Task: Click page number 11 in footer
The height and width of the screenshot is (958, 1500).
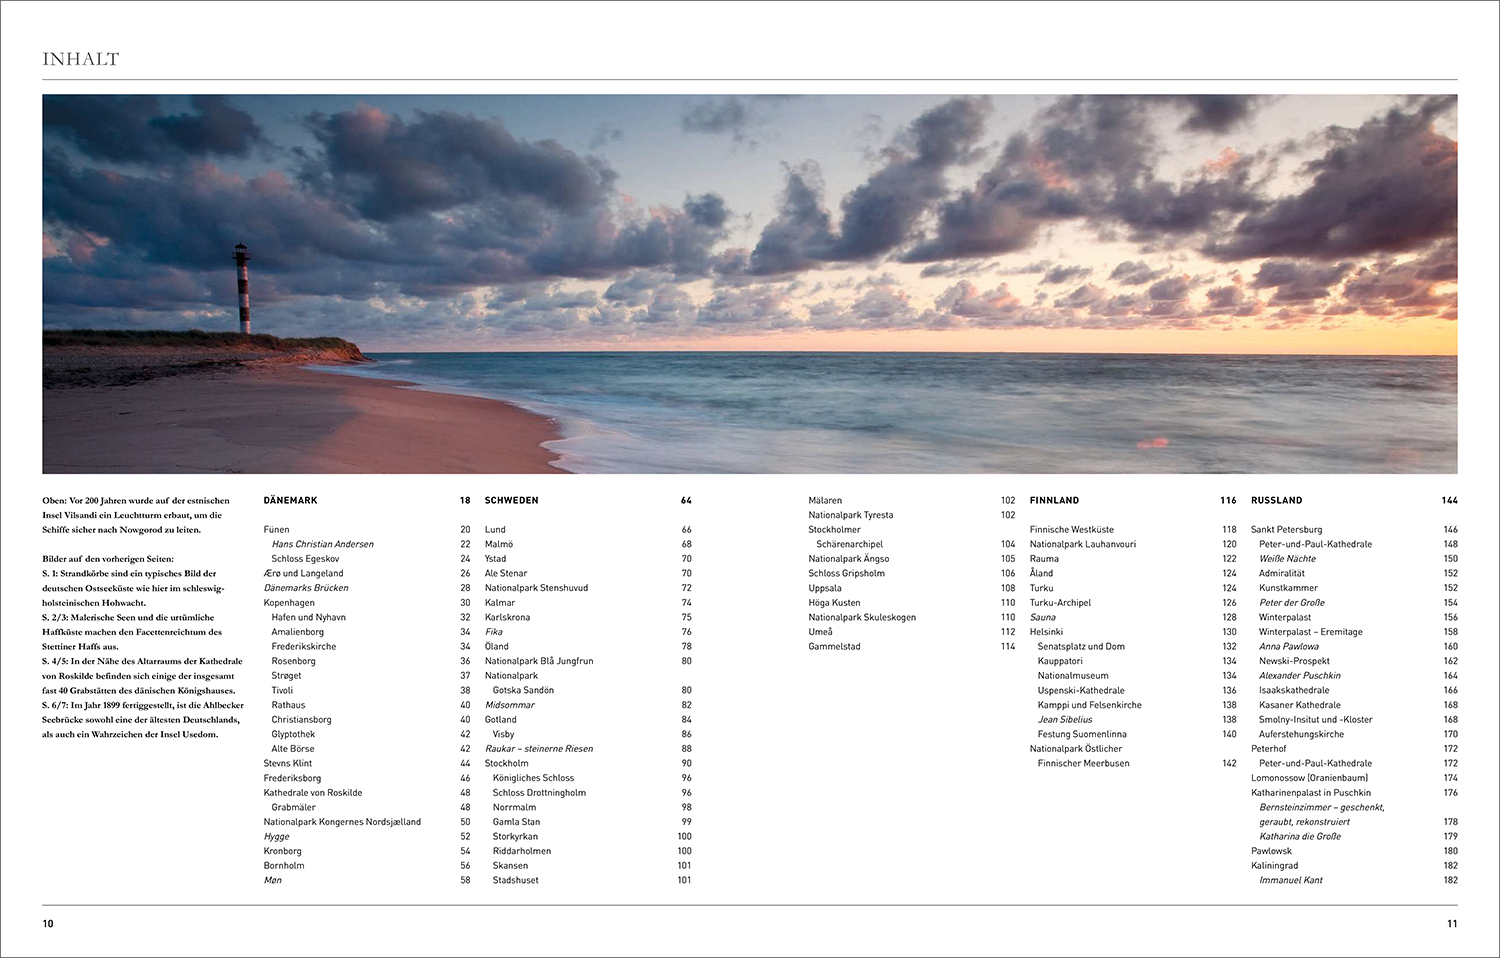Action: click(1452, 924)
